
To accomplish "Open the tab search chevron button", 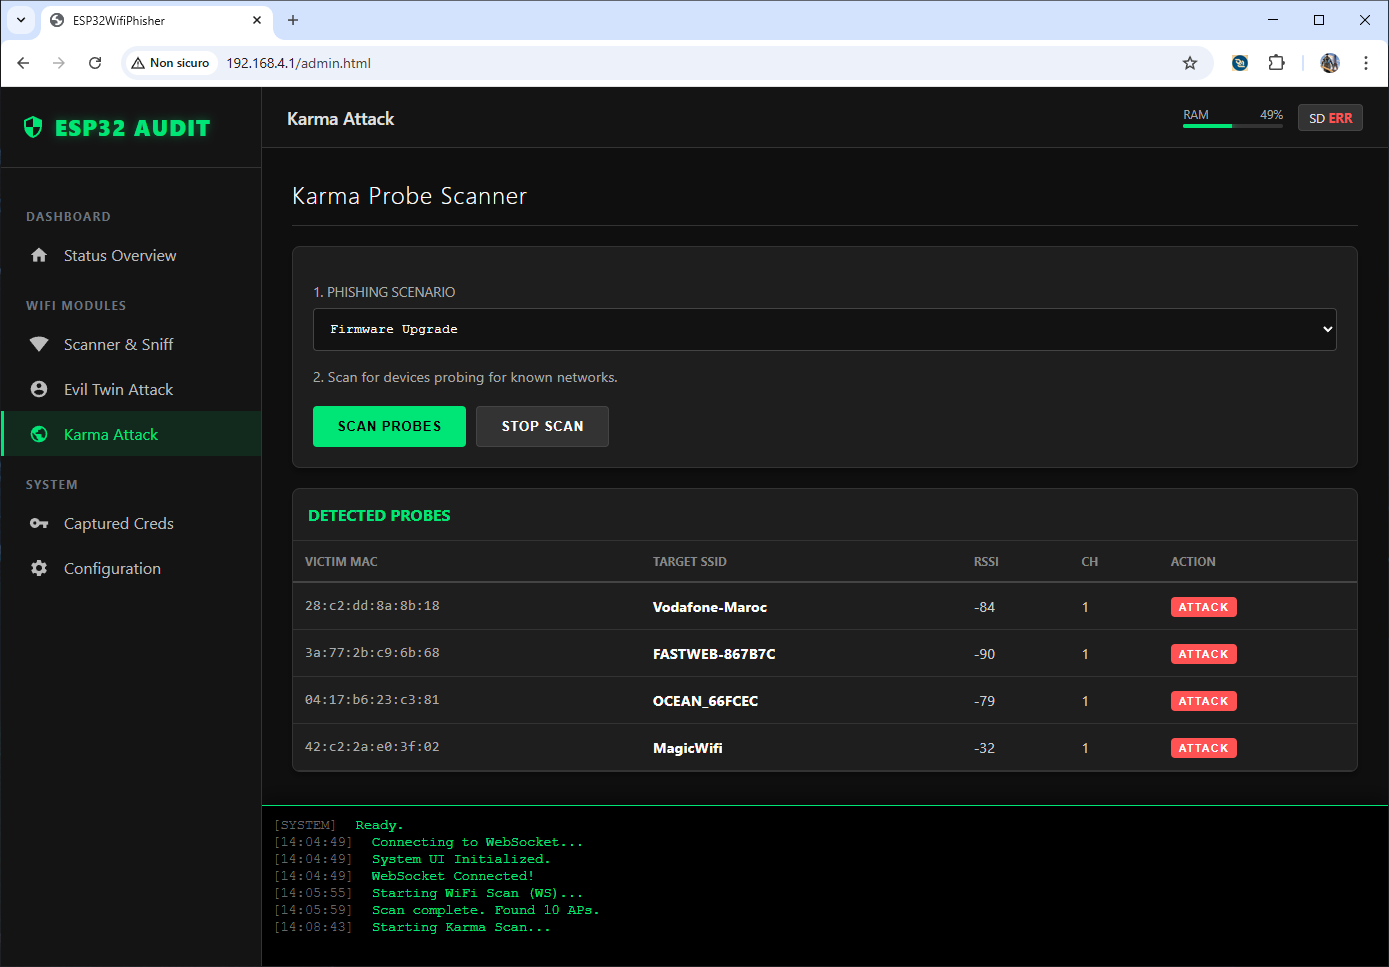I will tap(21, 20).
